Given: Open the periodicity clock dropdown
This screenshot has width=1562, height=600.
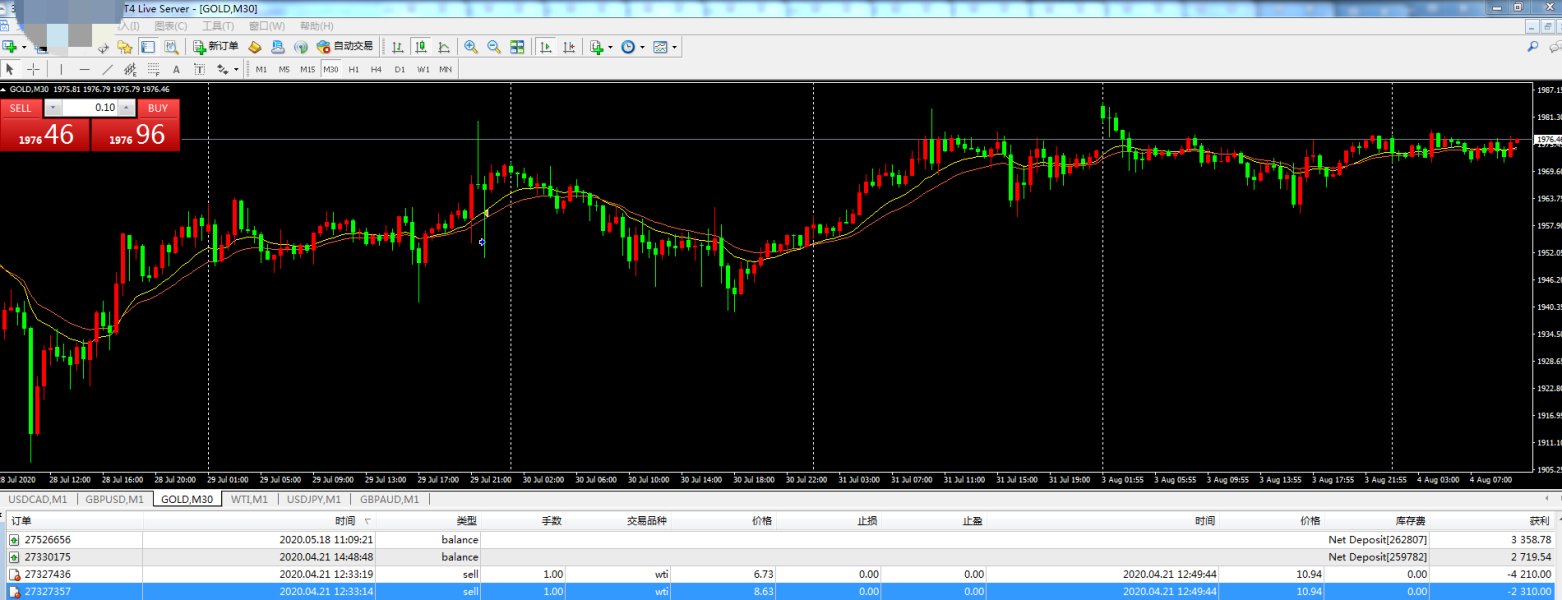Looking at the screenshot, I should pos(640,47).
